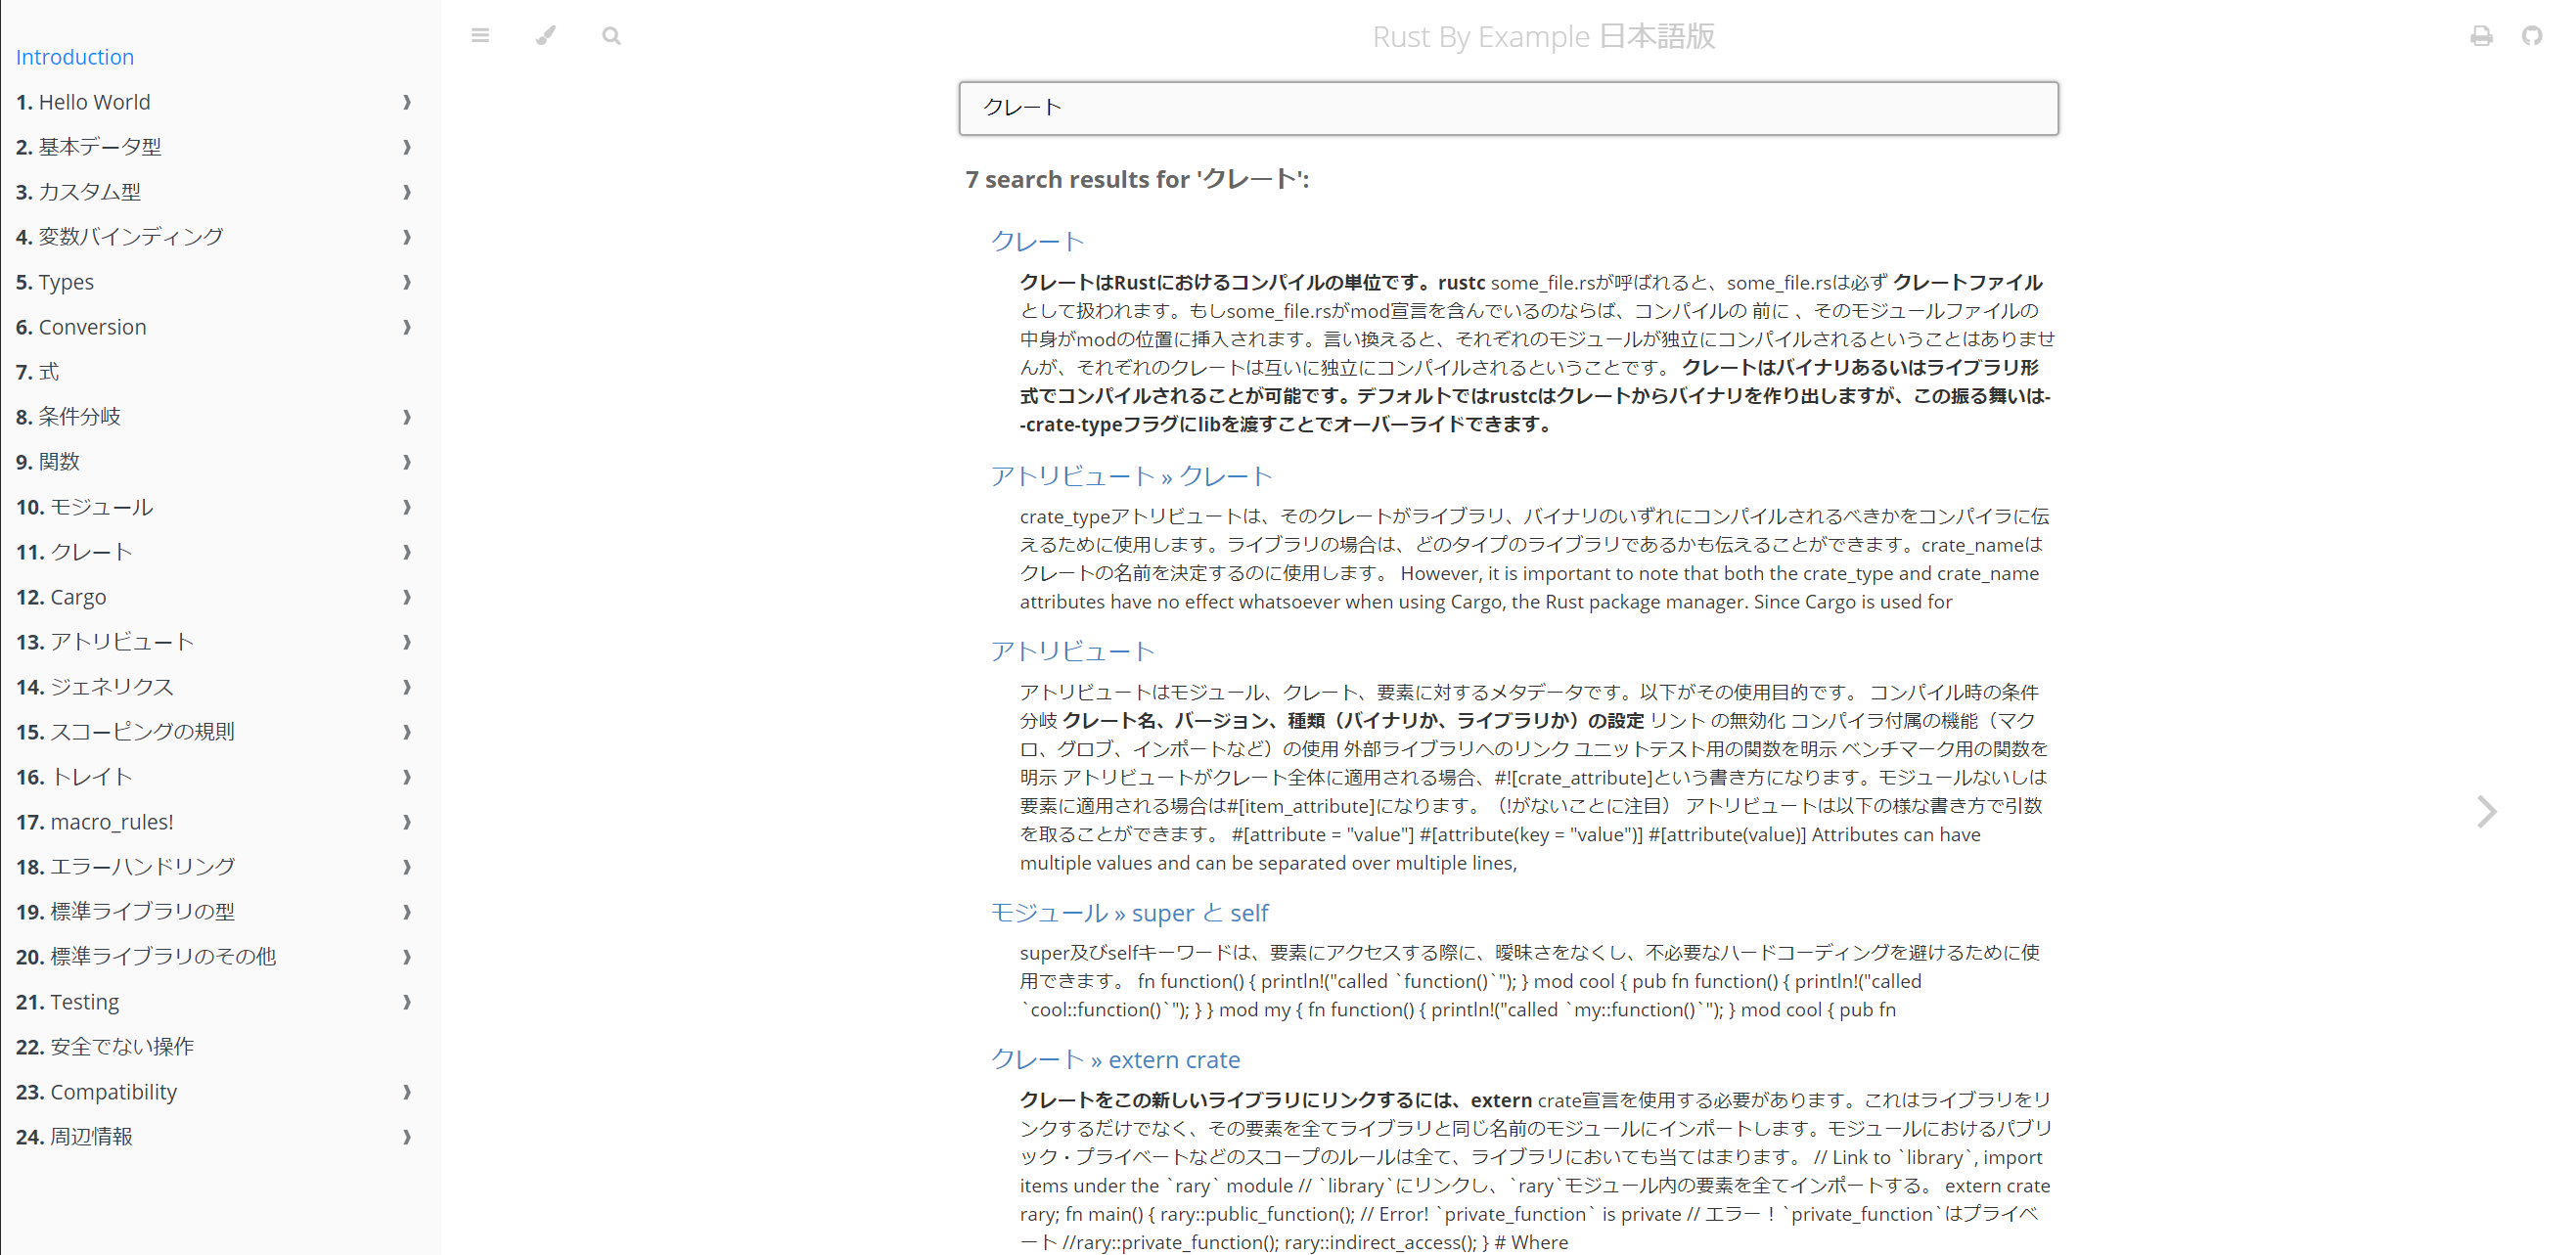Viewport: 2576px width, 1255px height.
Task: Expand the Conversion chapter chevron
Action: click(406, 327)
